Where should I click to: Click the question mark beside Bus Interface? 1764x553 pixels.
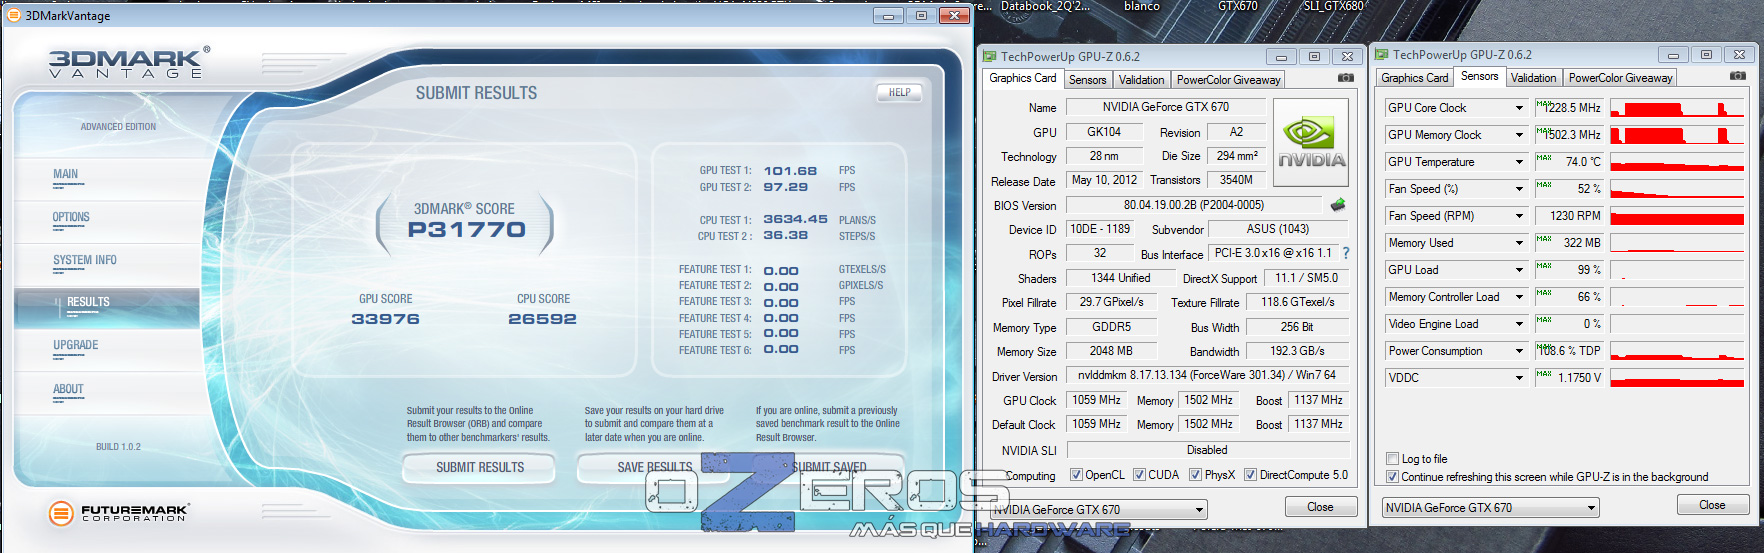click(x=1346, y=254)
